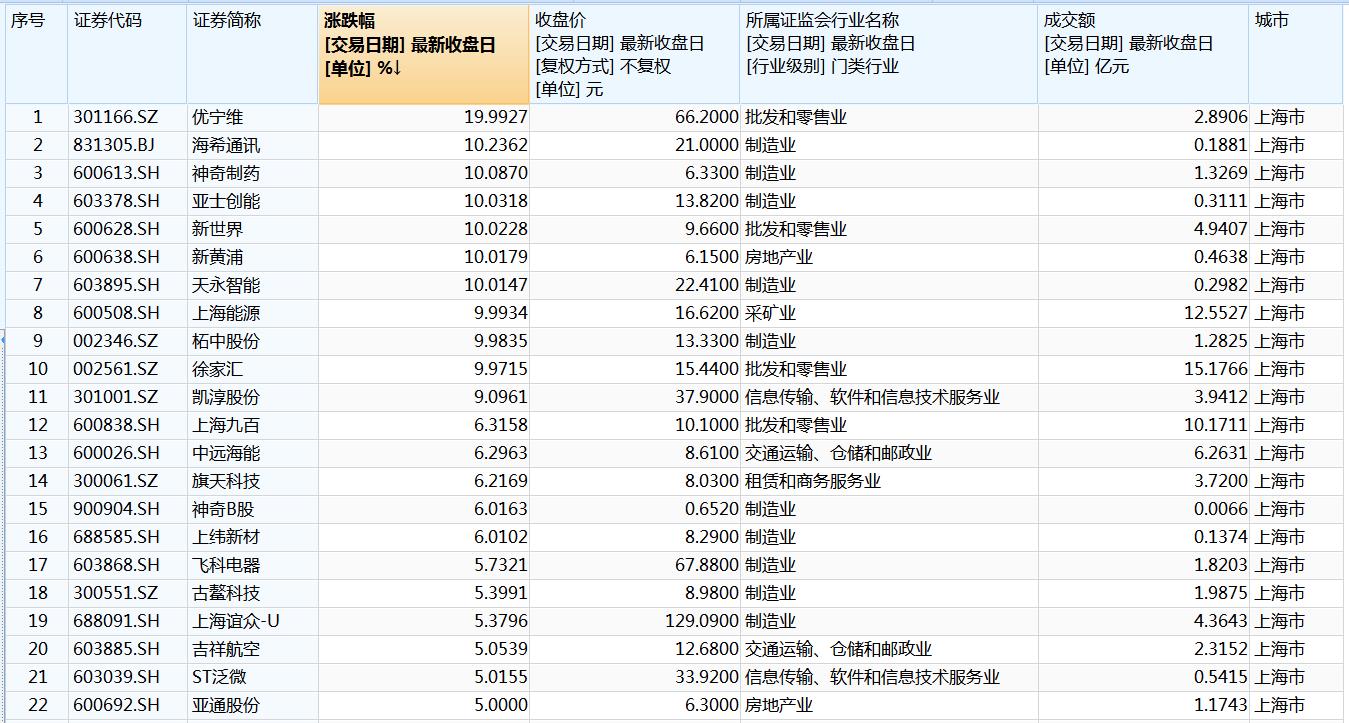This screenshot has height=723, width=1349.
Task: Click the 所属证监会行业名称 column header
Action: (x=889, y=54)
